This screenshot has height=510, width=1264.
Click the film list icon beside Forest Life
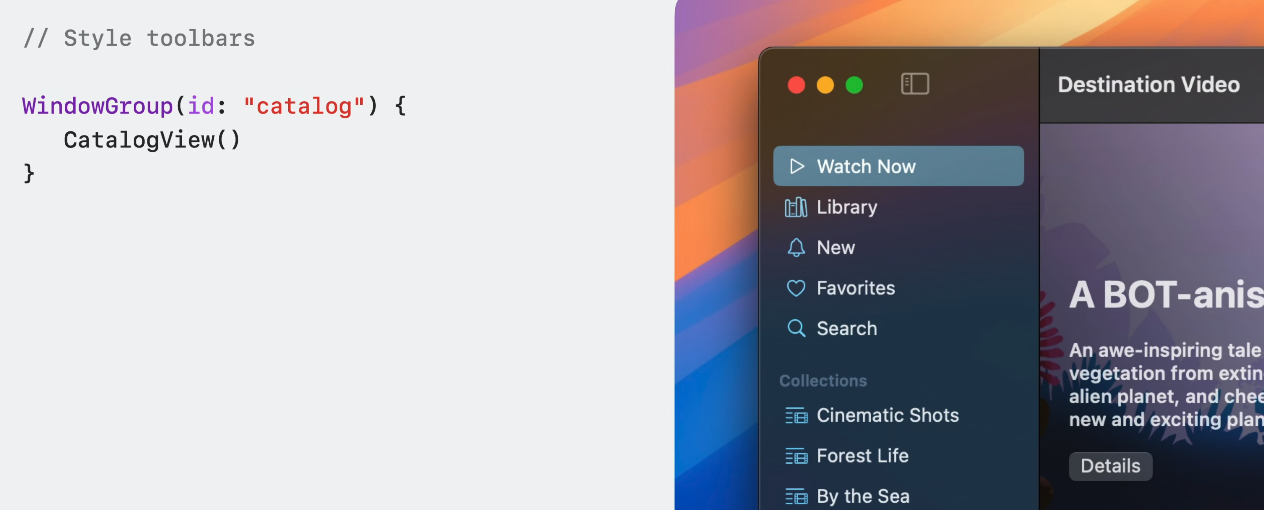coord(796,456)
